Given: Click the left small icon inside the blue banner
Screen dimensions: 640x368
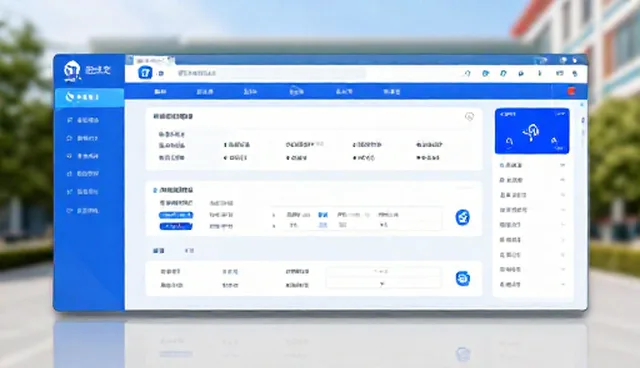Looking at the screenshot, I should click(x=509, y=142).
